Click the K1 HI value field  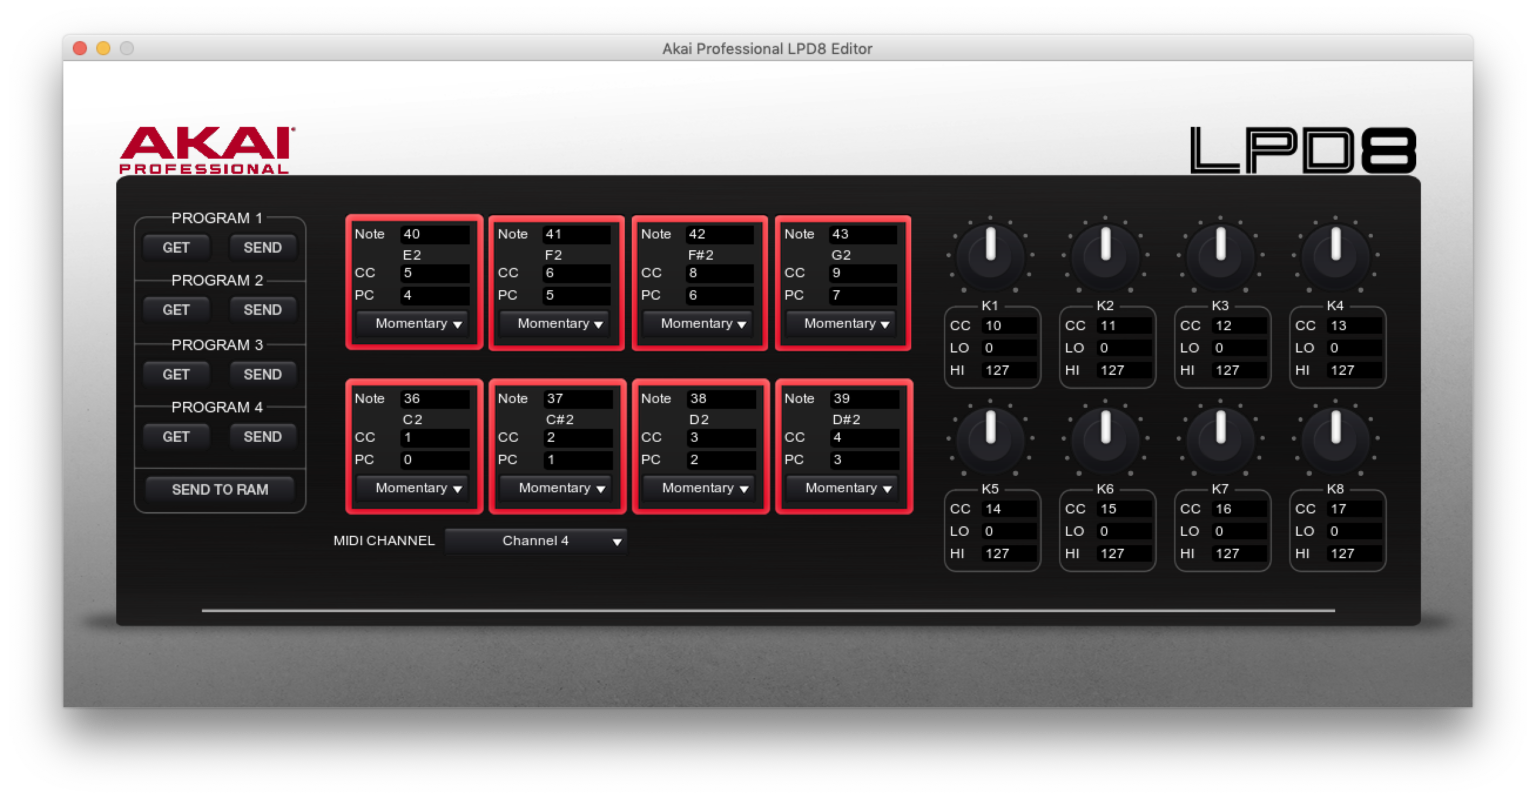click(1009, 370)
